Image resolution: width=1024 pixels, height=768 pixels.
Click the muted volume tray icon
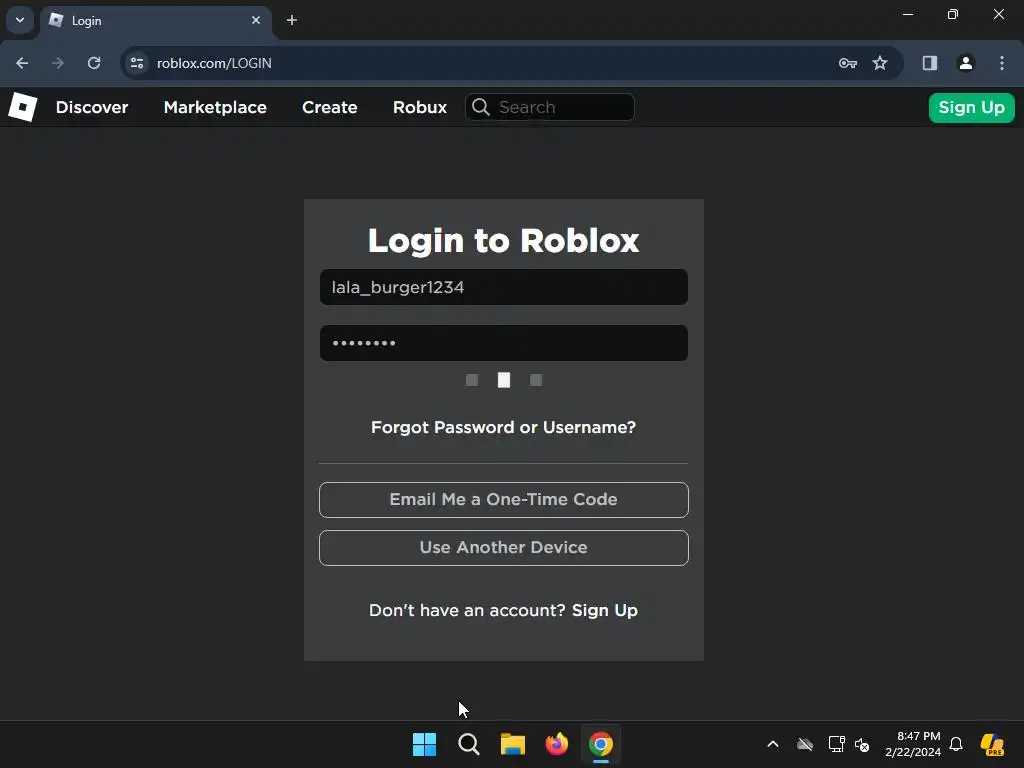click(x=862, y=744)
